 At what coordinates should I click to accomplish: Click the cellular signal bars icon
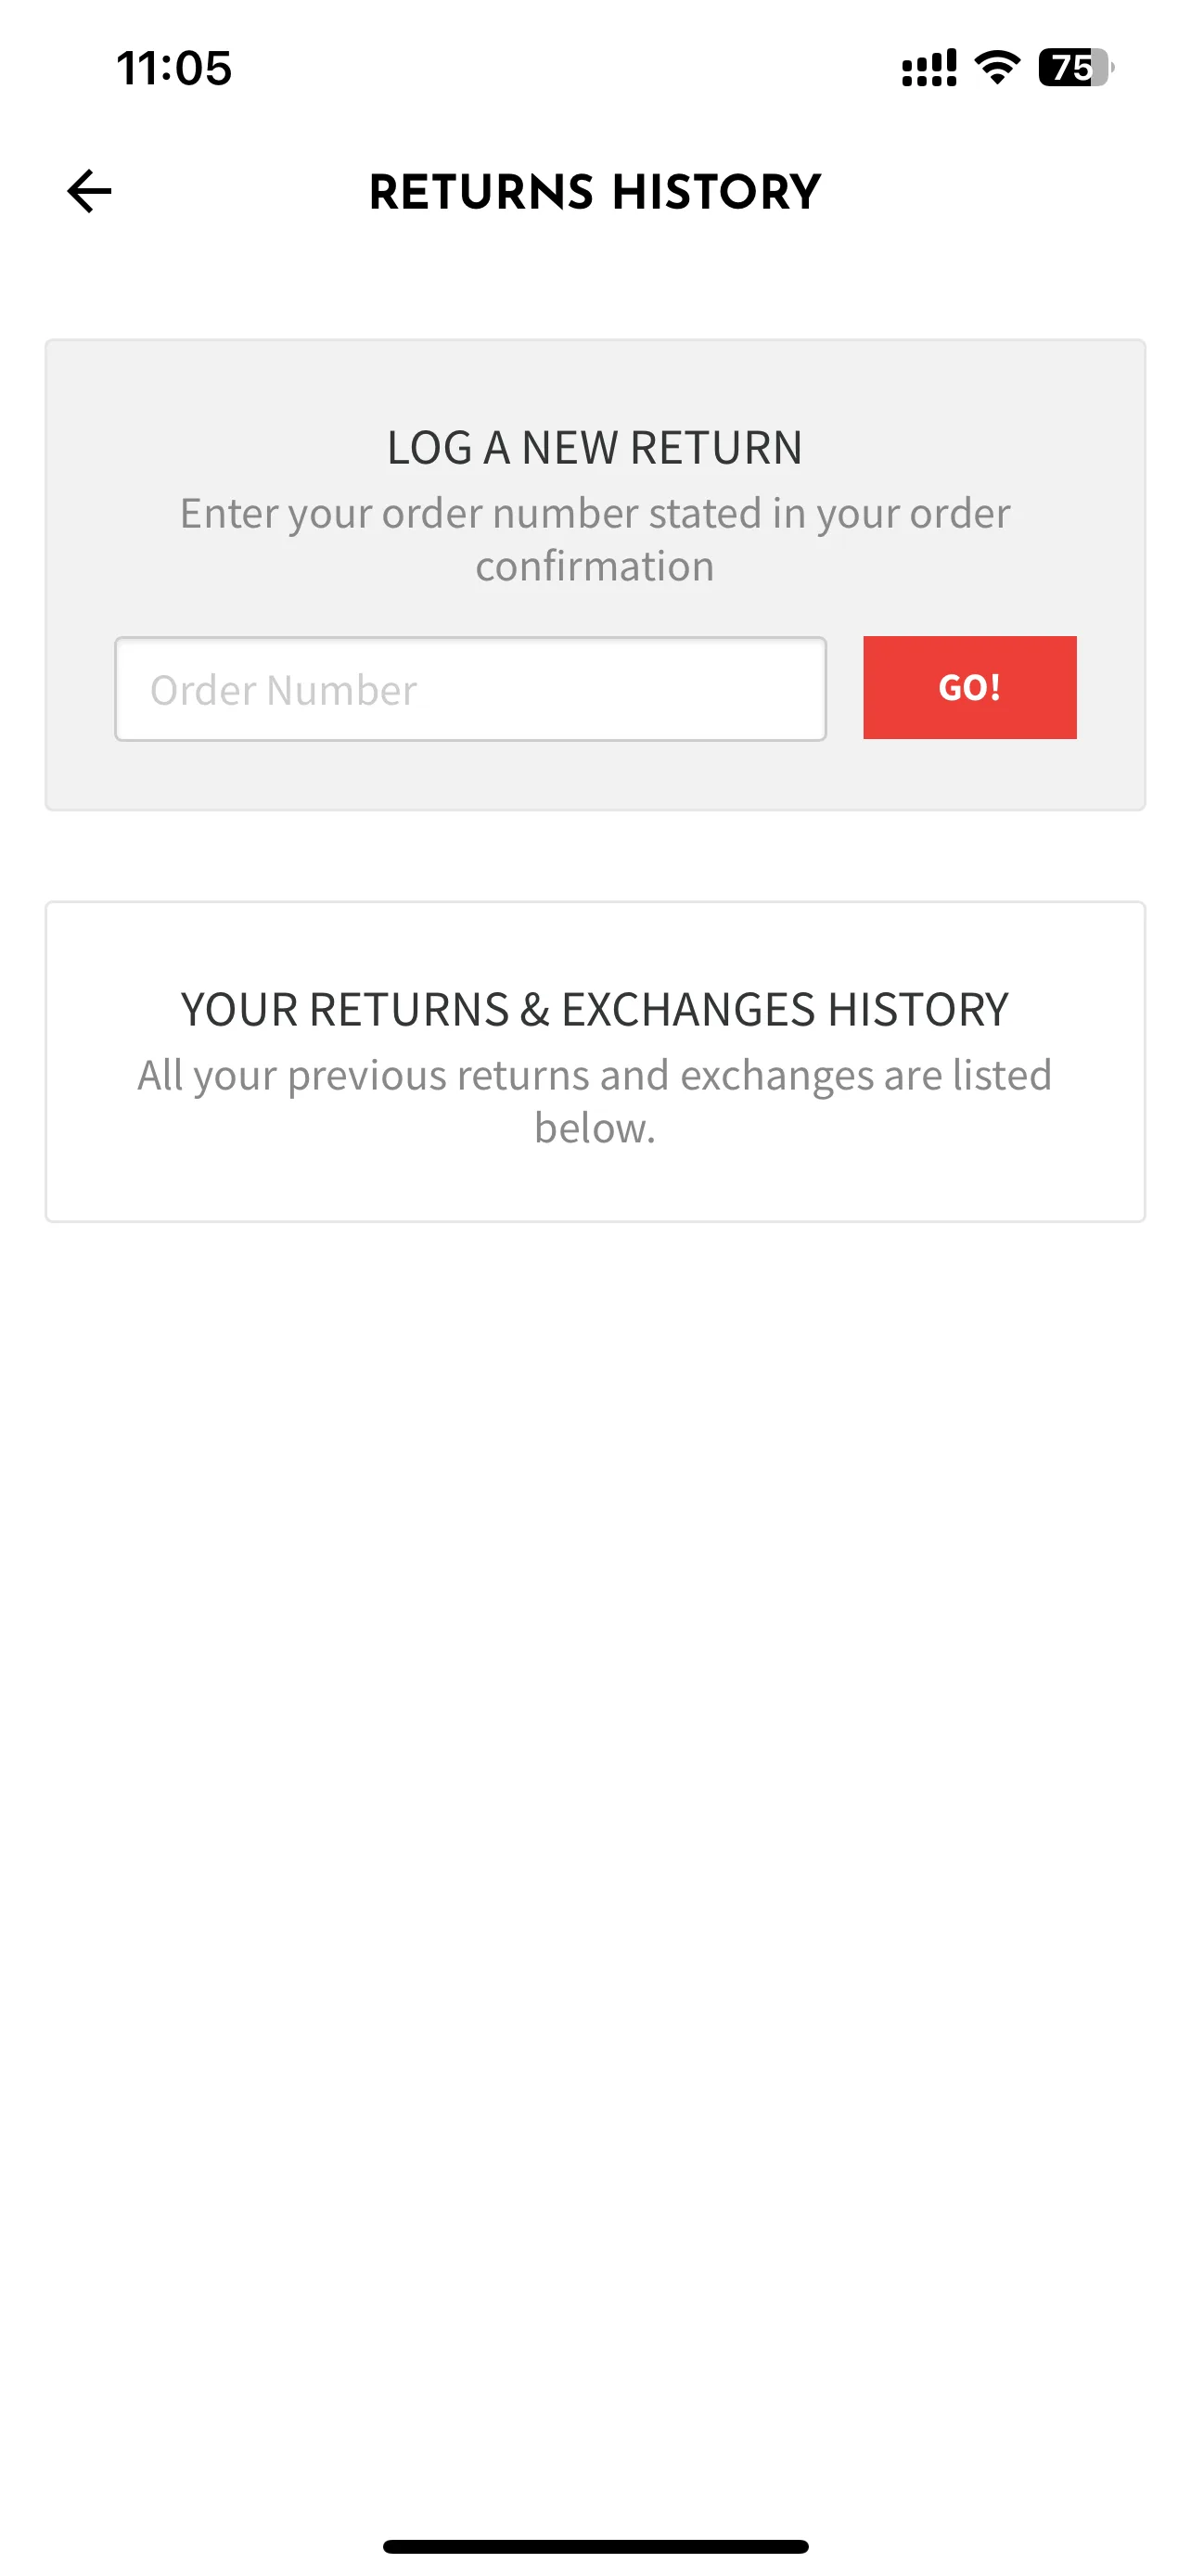(x=929, y=68)
